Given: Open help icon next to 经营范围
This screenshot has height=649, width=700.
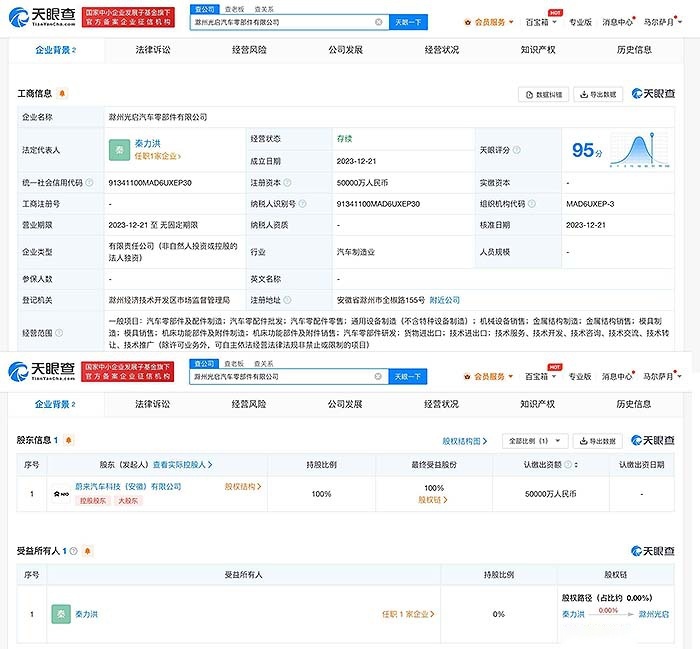Looking at the screenshot, I should (59, 333).
